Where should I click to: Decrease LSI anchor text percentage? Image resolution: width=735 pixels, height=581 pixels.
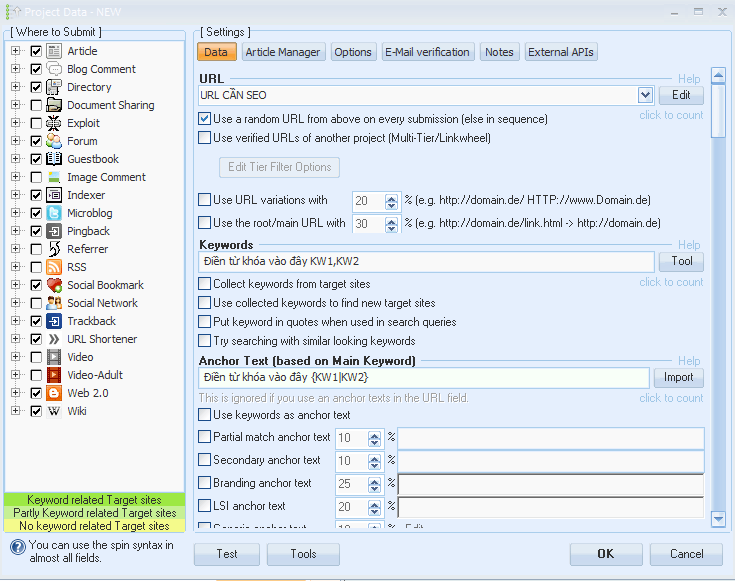[x=374, y=511]
